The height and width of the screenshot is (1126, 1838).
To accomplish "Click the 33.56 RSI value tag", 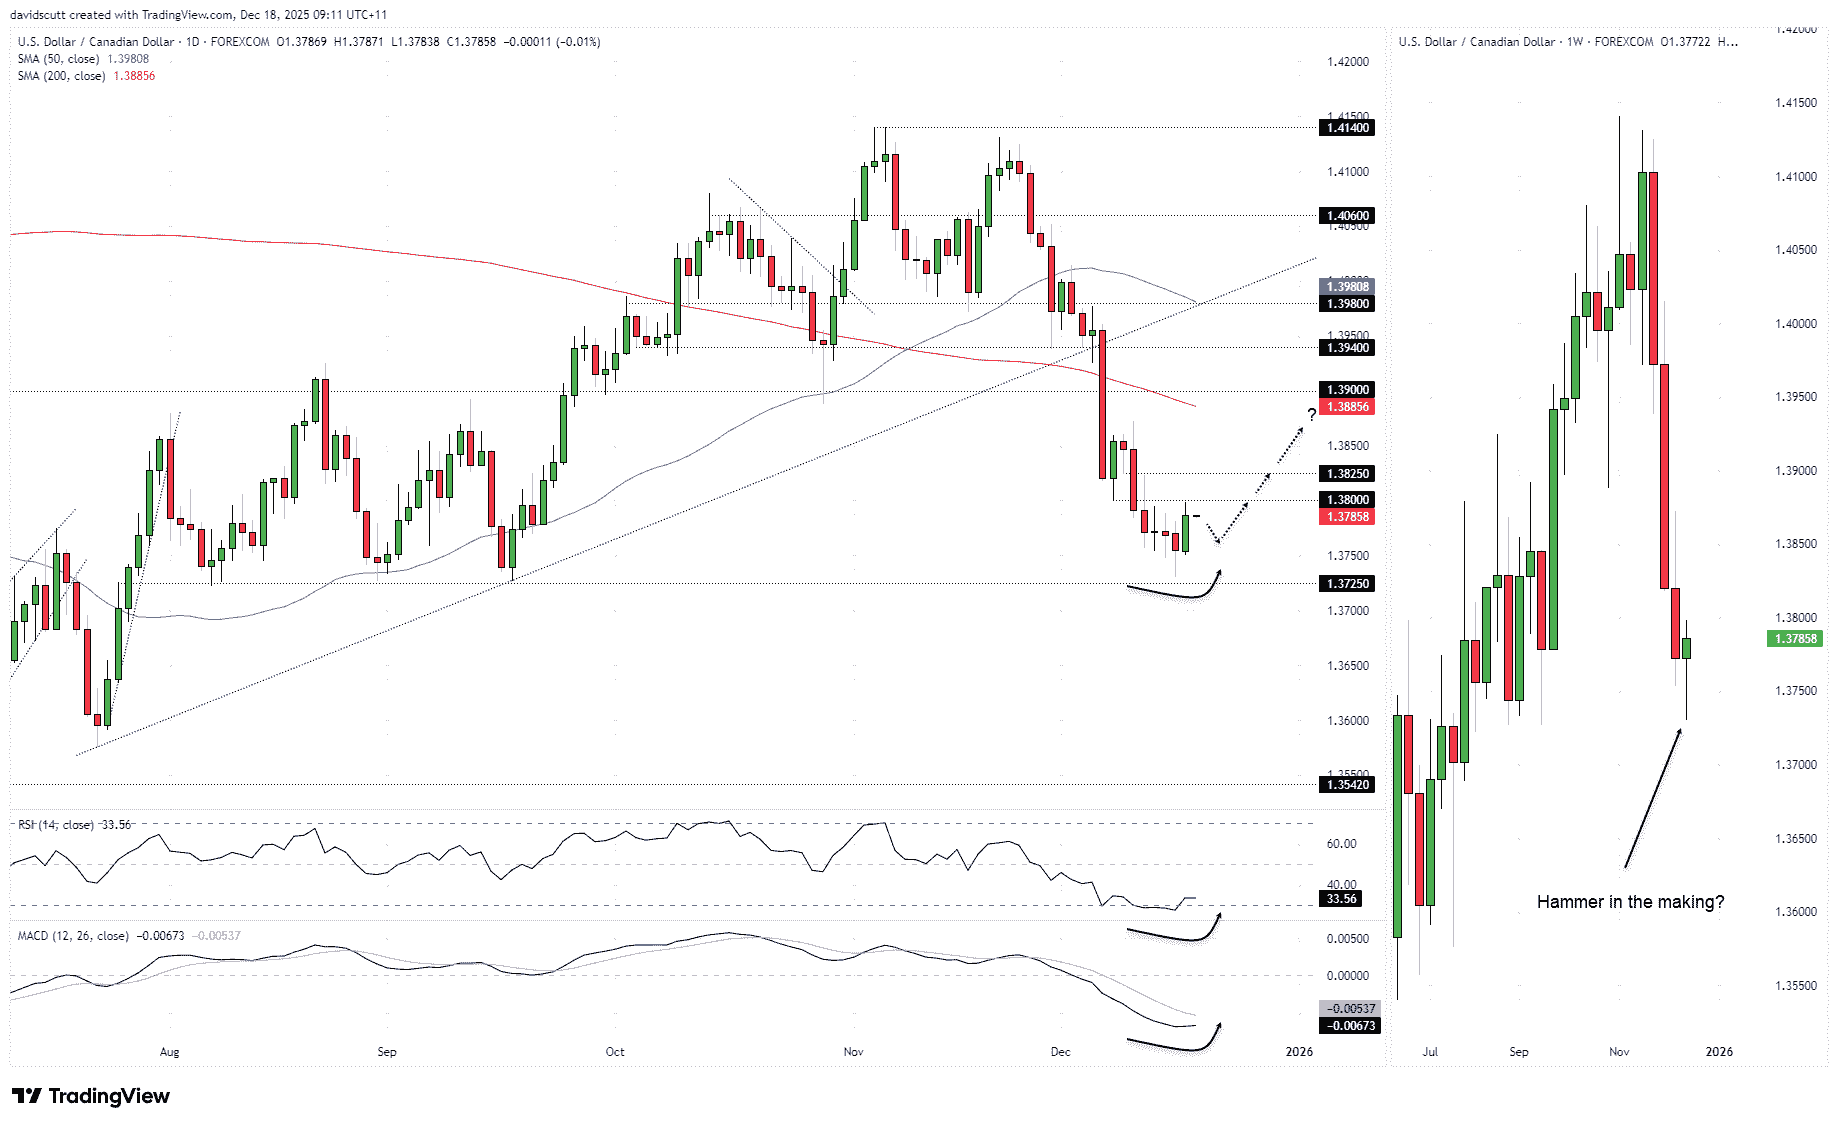I will coord(1342,899).
